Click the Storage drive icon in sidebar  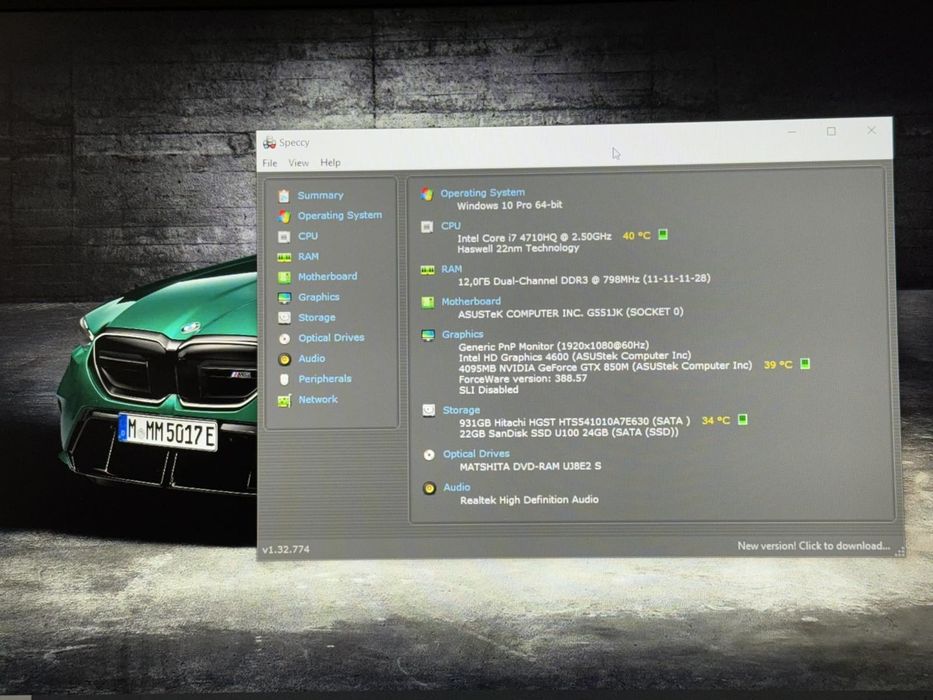284,318
